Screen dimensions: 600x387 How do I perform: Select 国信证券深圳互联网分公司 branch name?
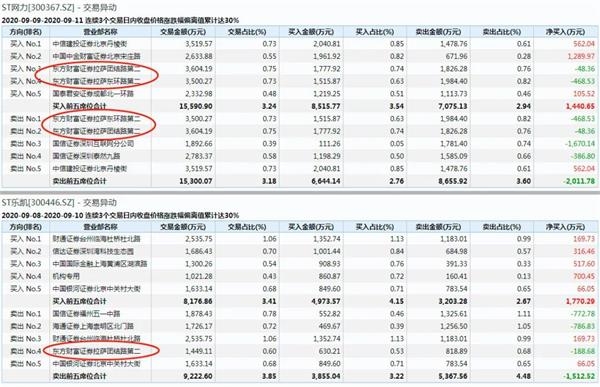pyautogui.click(x=93, y=144)
